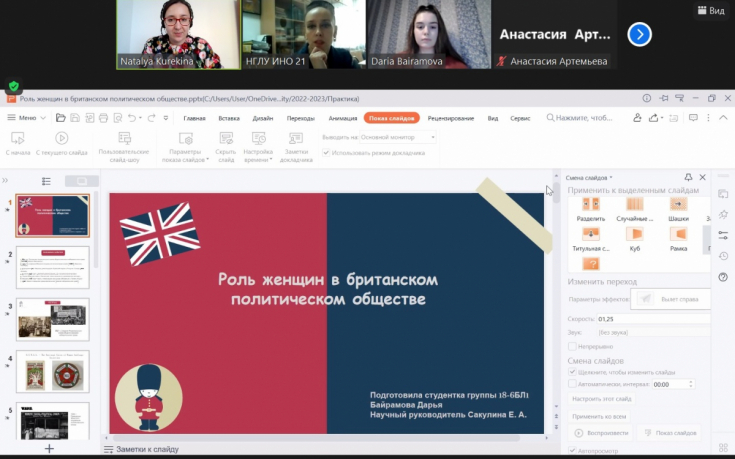Click search box Нажмите, чтоб...
The height and width of the screenshot is (459, 735).
(x=580, y=118)
